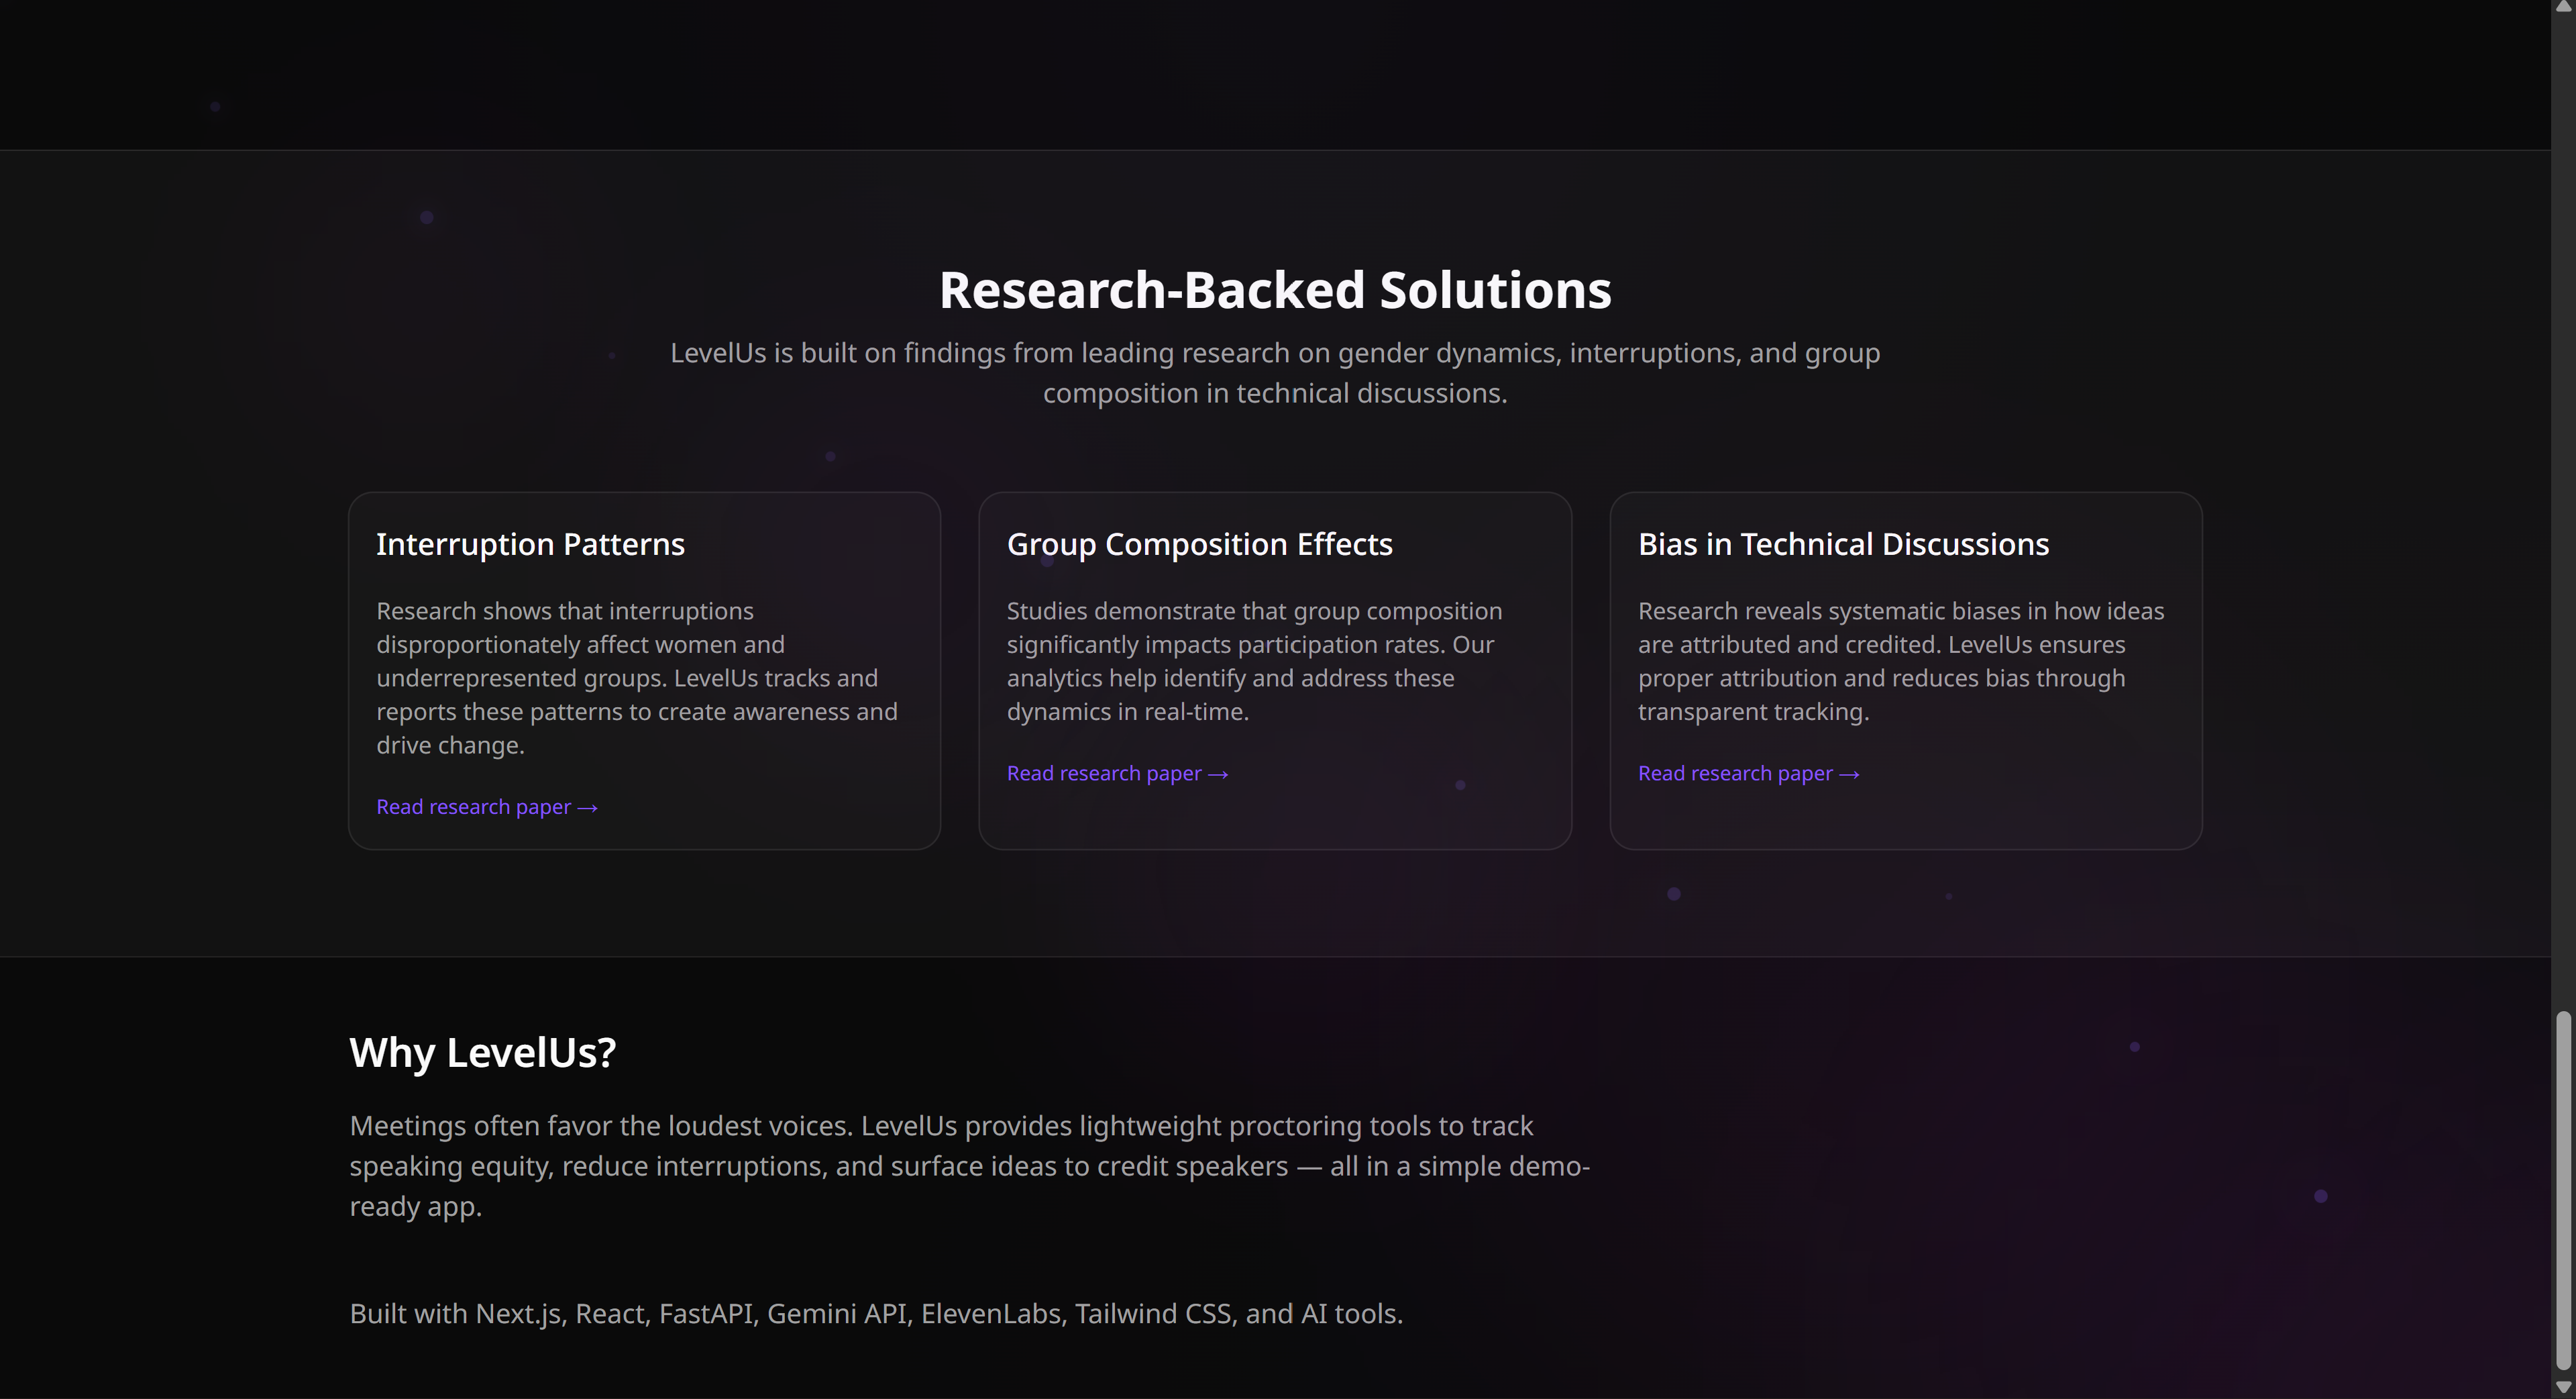
Task: Click the paragraph about meetings favoring loudest voices
Action: [x=968, y=1166]
